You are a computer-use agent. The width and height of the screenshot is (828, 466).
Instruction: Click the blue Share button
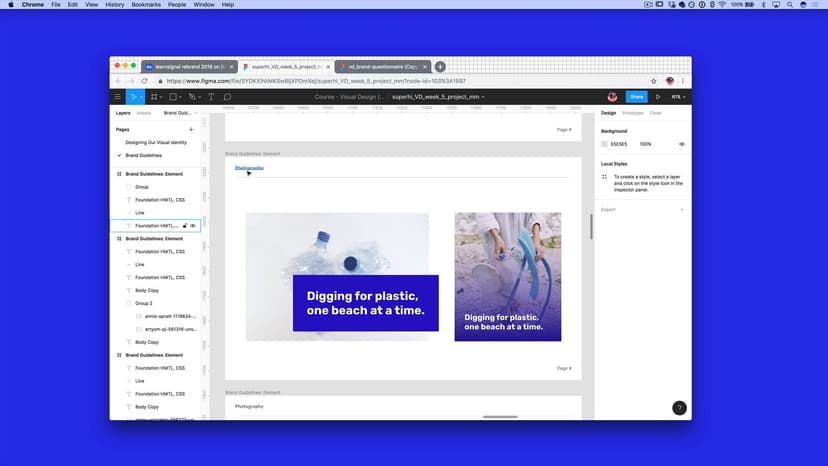[x=636, y=97]
